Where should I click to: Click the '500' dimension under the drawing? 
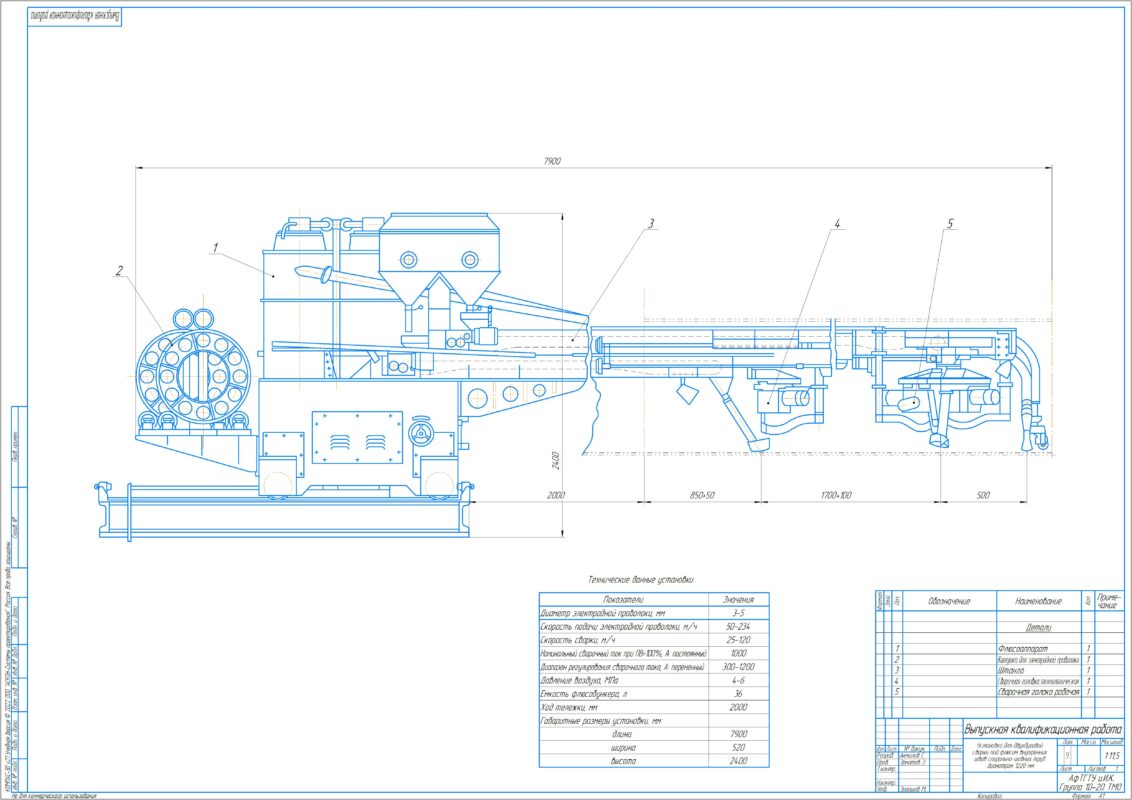(983, 495)
